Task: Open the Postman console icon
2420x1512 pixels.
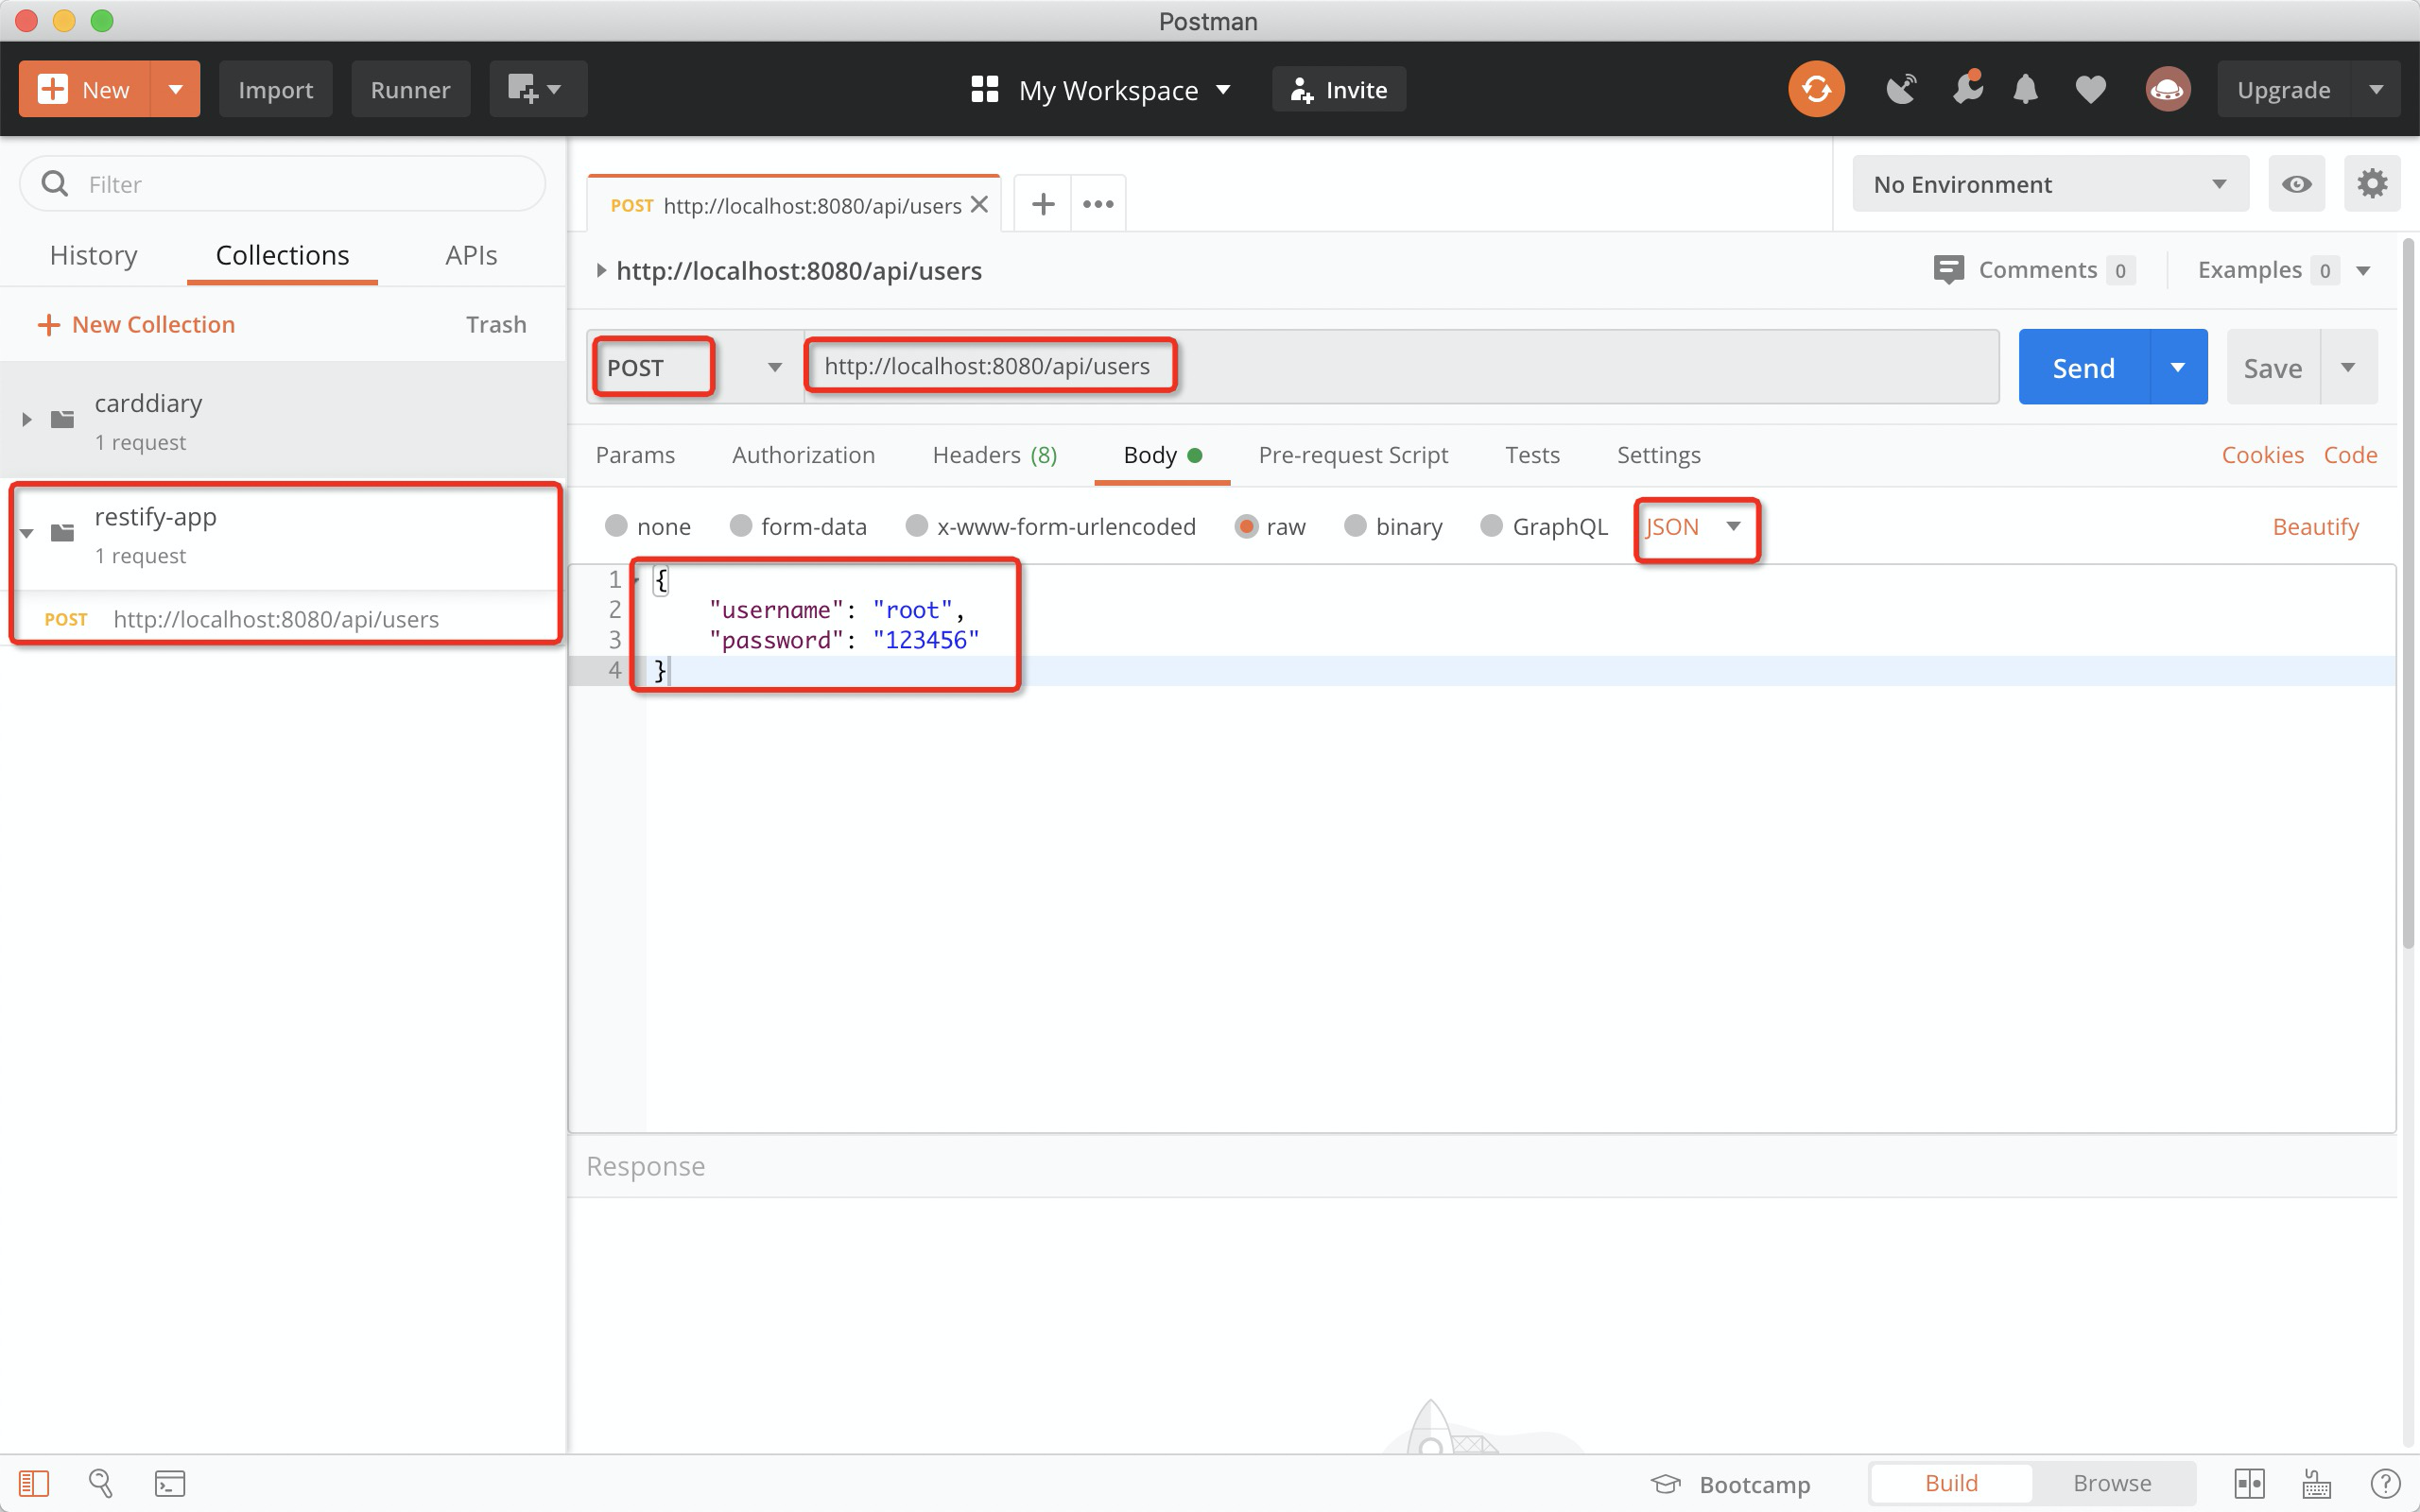Action: point(169,1483)
